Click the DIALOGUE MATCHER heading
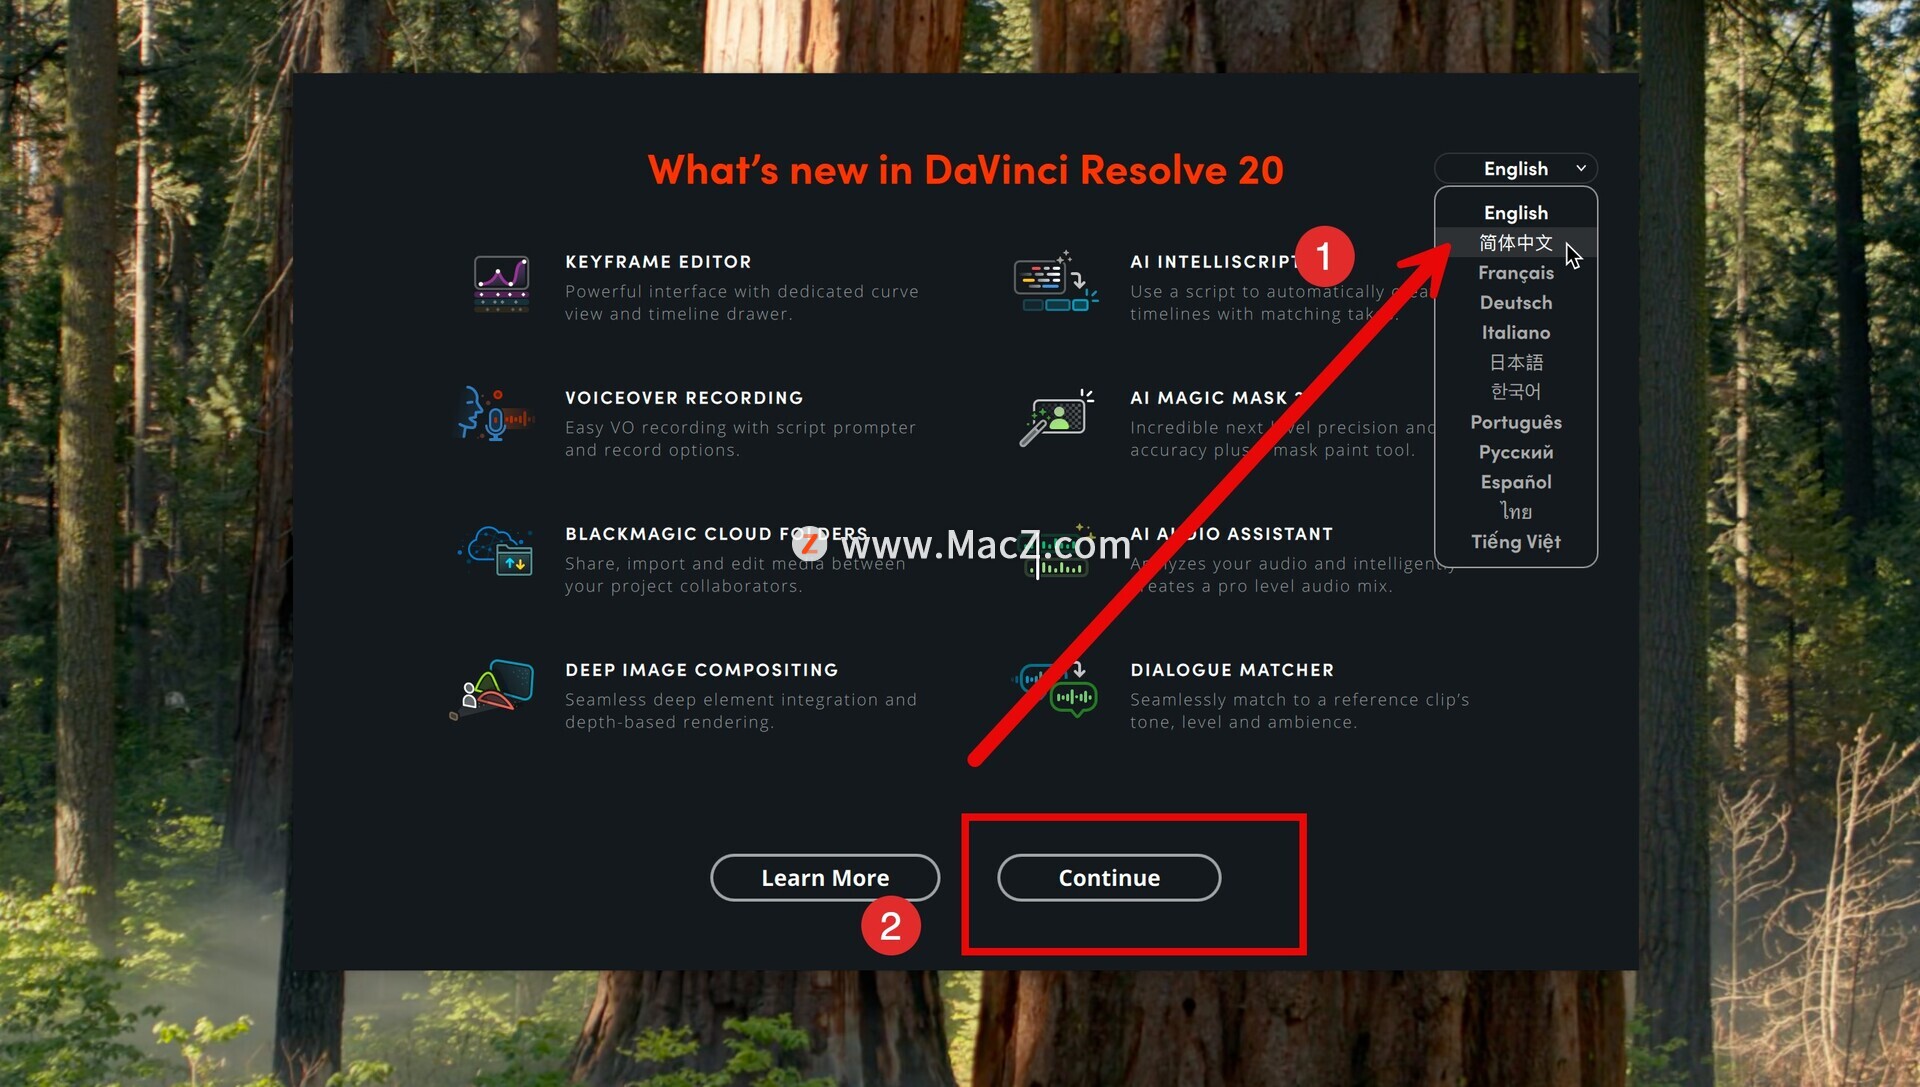Screen dimensions: 1920x1087 click(1232, 670)
